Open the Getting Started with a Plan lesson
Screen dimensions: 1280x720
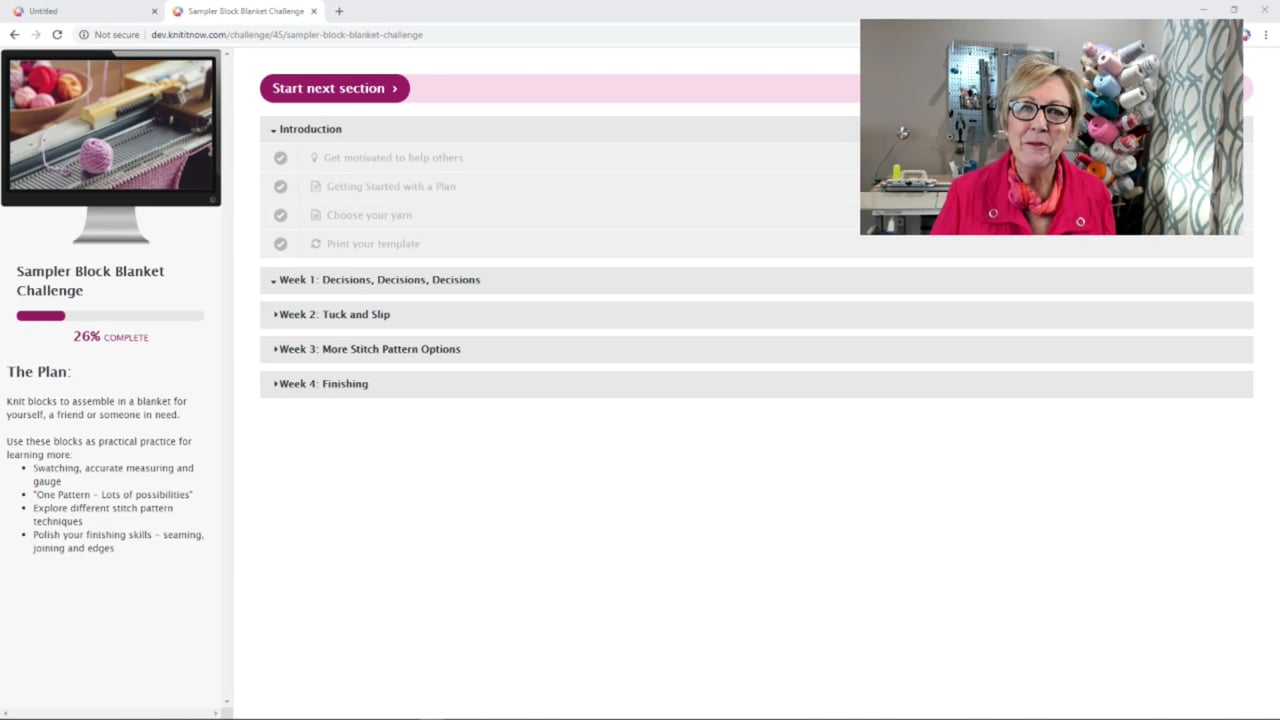[x=391, y=186]
